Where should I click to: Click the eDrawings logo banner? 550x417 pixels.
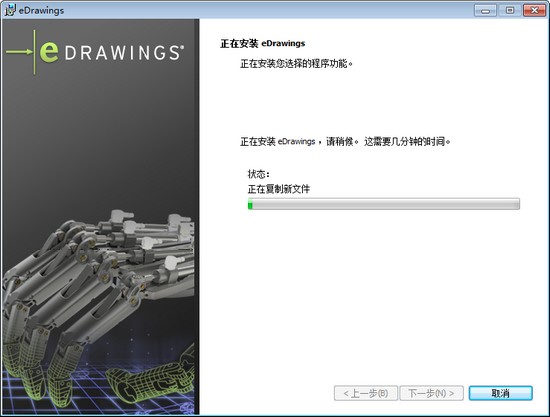[x=95, y=52]
